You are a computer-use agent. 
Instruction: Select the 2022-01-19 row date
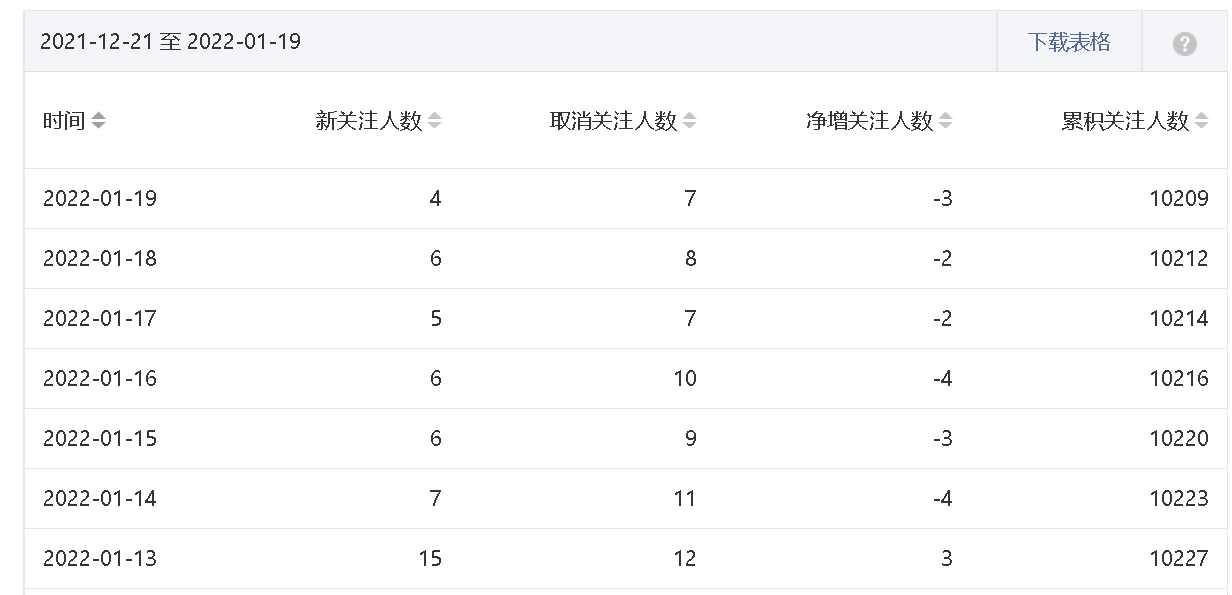100,198
